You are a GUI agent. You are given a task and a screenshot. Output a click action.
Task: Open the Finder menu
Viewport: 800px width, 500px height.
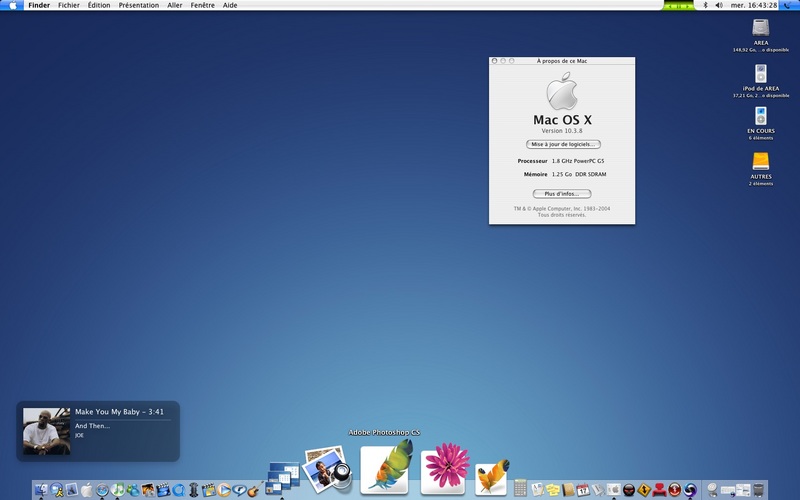click(39, 5)
